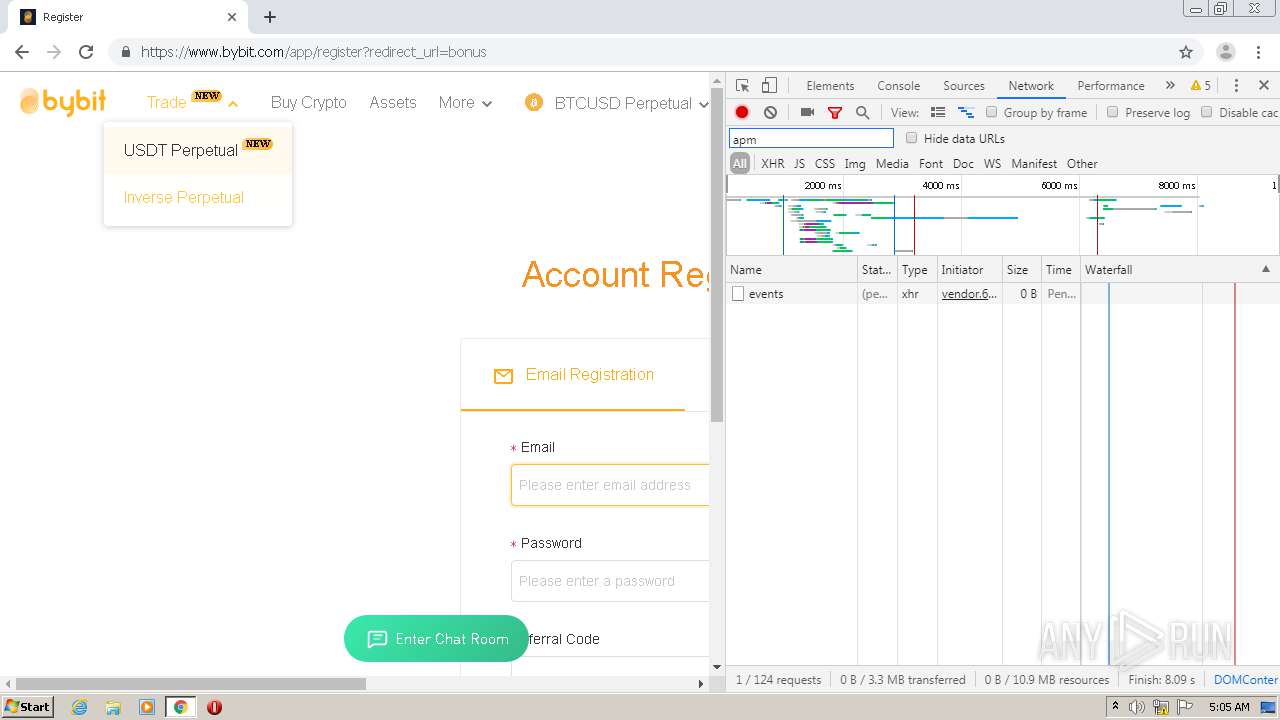Filter requests by WS type
The height and width of the screenshot is (720, 1280).
992,163
